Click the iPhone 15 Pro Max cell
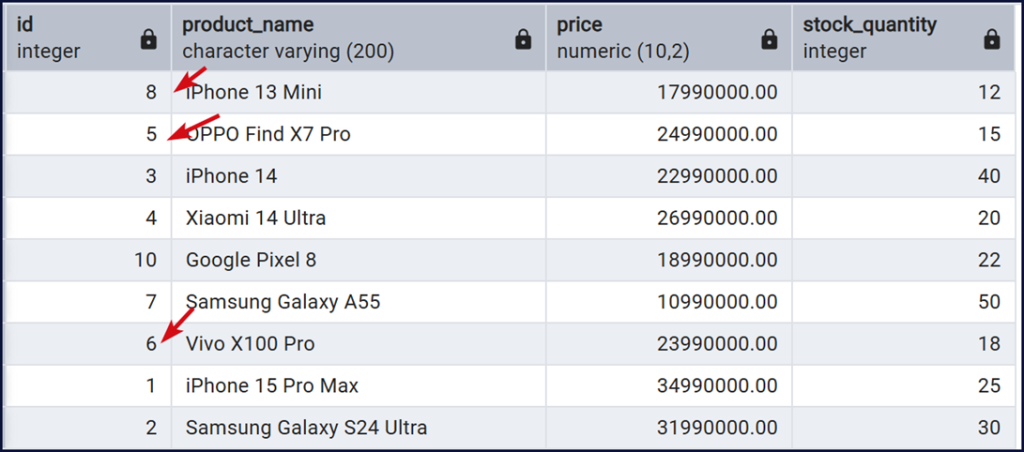1024x452 pixels. coord(272,386)
